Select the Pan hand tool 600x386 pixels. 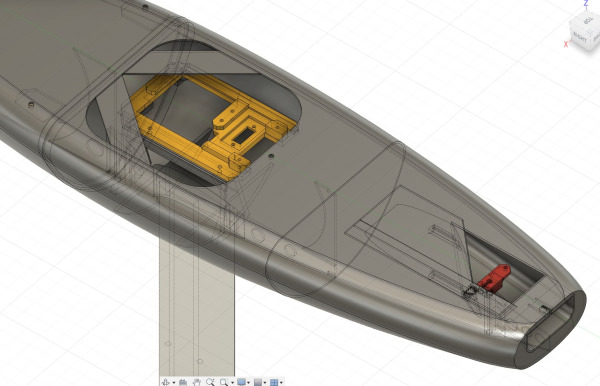(196, 382)
